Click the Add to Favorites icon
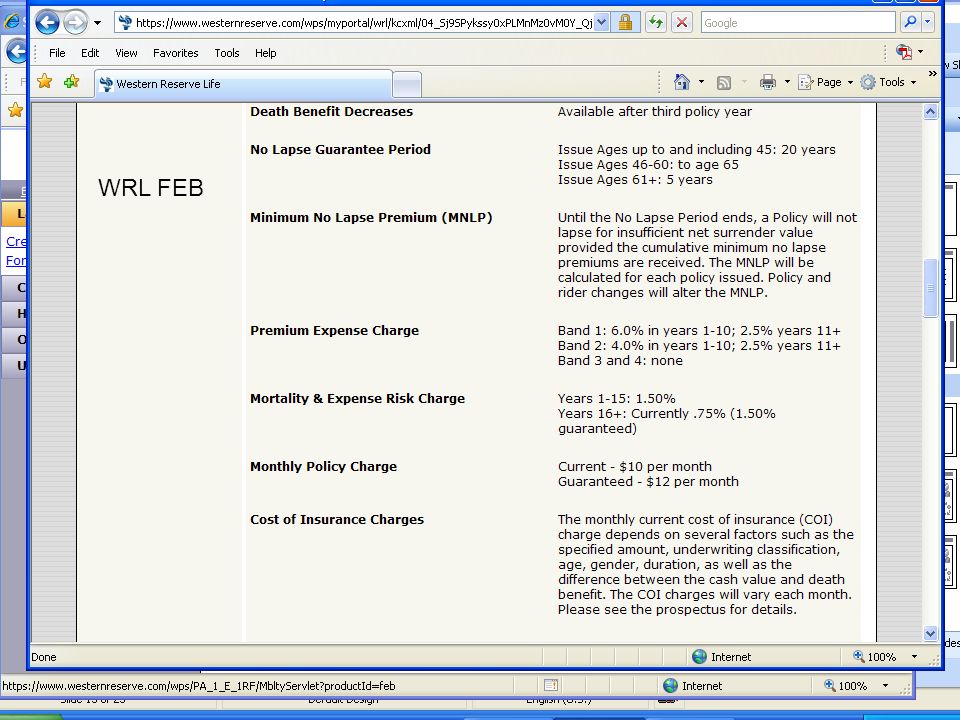Image resolution: width=960 pixels, height=720 pixels. 72,81
